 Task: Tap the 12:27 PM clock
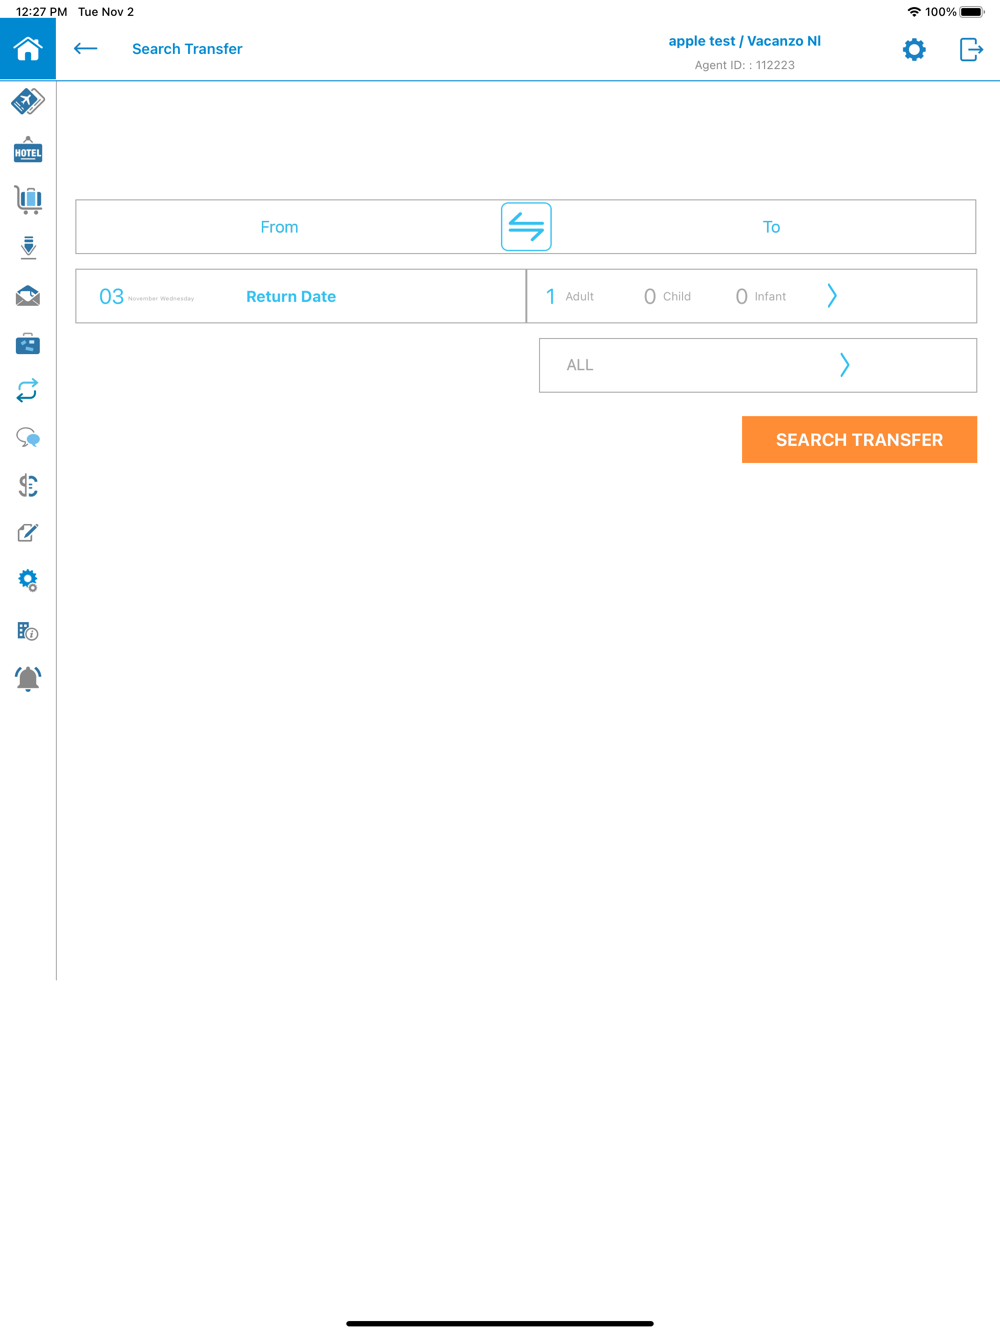41,12
